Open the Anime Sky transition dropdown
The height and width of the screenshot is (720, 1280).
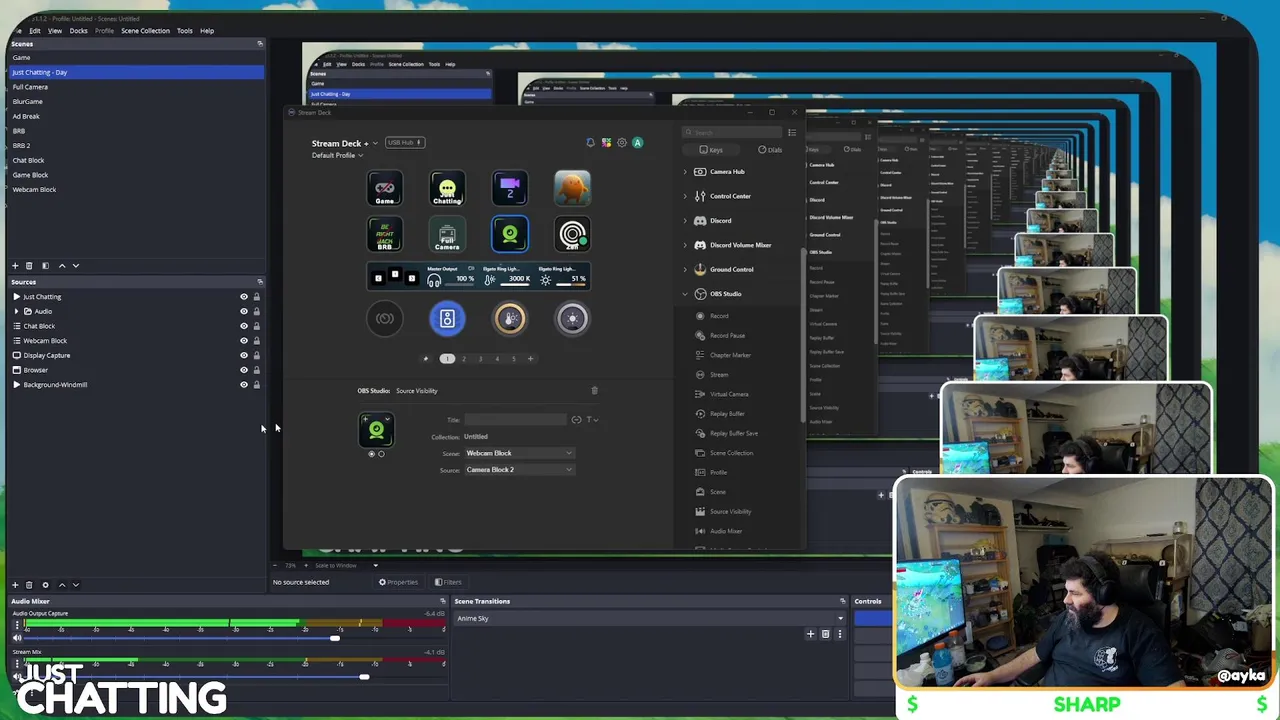[650, 619]
